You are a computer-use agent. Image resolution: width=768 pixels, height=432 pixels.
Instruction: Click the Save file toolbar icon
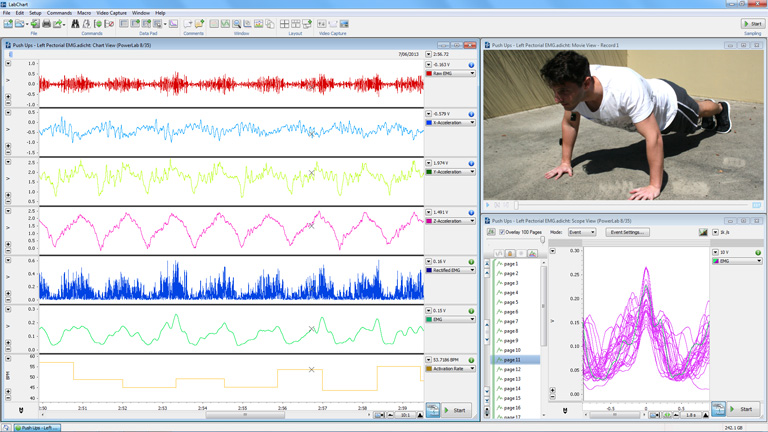click(x=34, y=24)
